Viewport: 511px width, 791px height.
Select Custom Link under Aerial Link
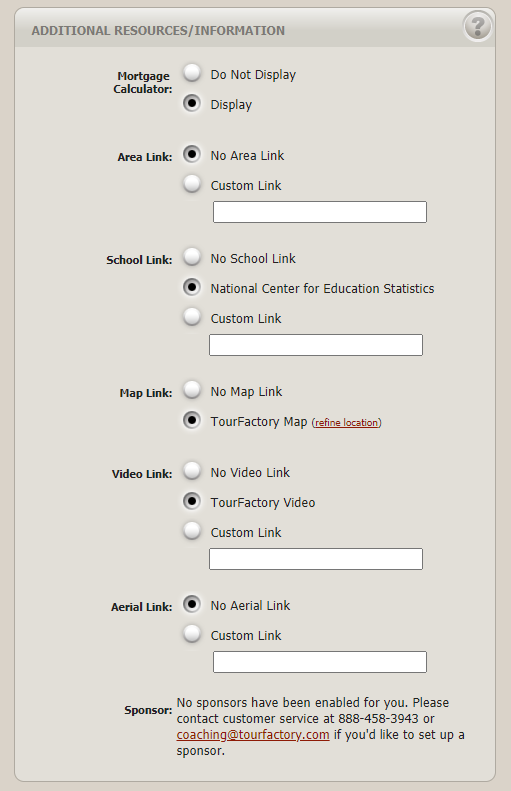click(x=192, y=634)
